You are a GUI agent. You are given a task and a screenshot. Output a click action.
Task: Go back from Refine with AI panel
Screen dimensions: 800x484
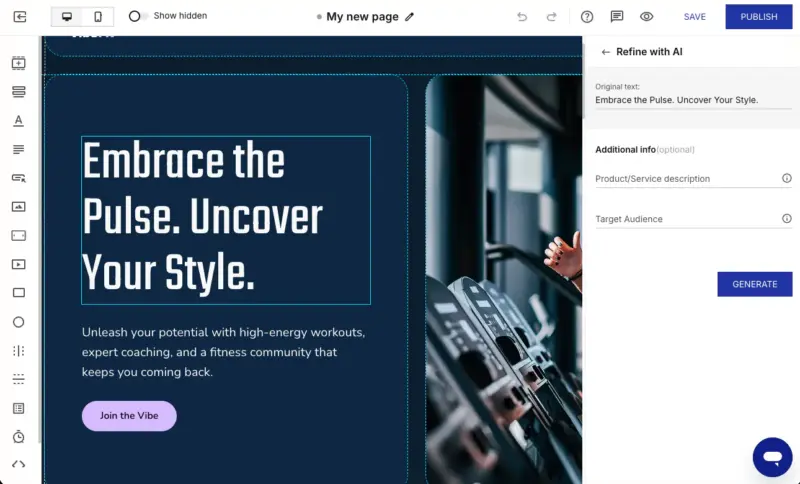[605, 52]
